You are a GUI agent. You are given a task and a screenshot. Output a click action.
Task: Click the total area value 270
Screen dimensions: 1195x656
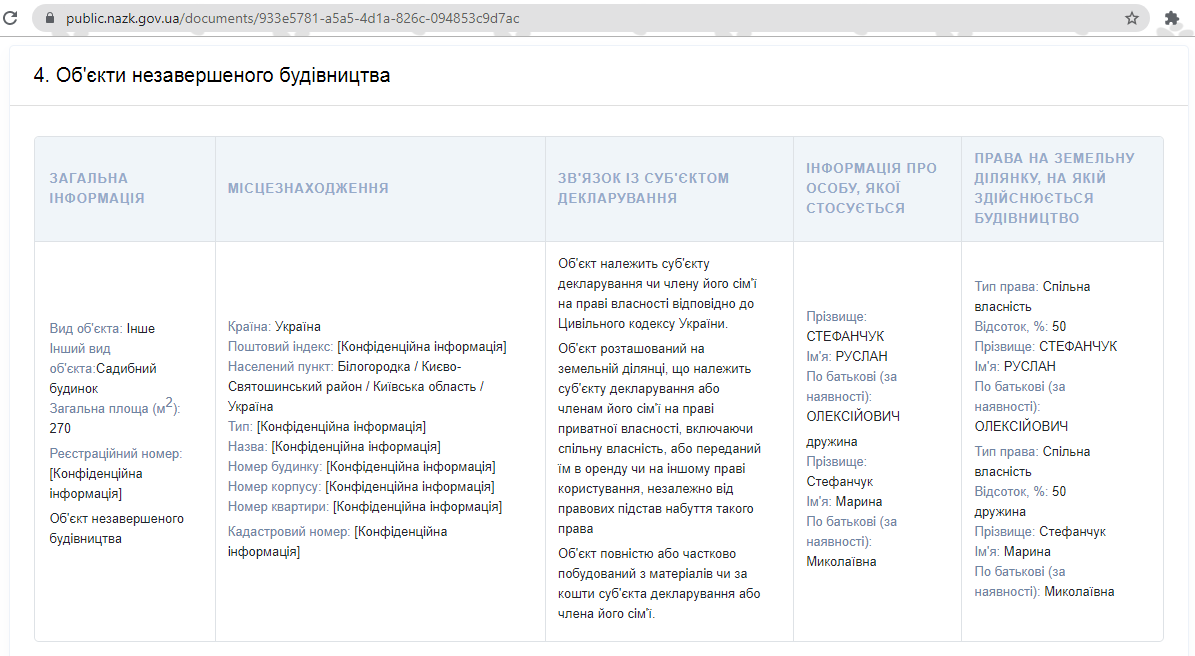(x=60, y=428)
